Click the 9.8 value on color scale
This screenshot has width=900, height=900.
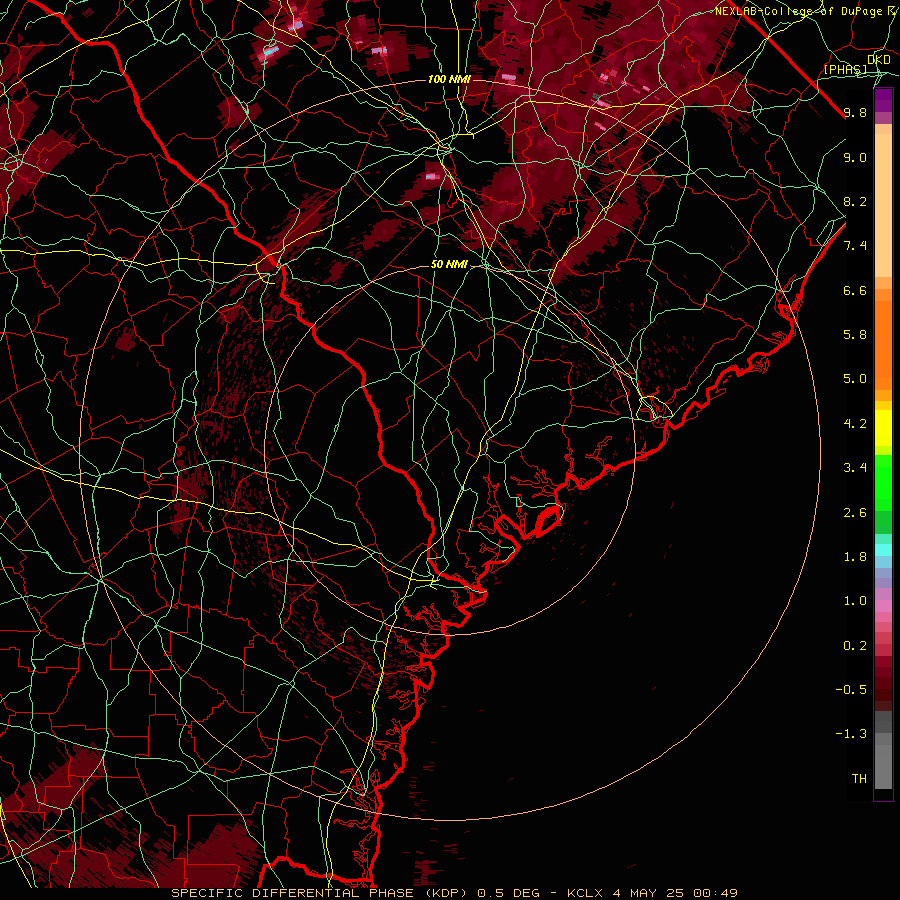(x=855, y=112)
